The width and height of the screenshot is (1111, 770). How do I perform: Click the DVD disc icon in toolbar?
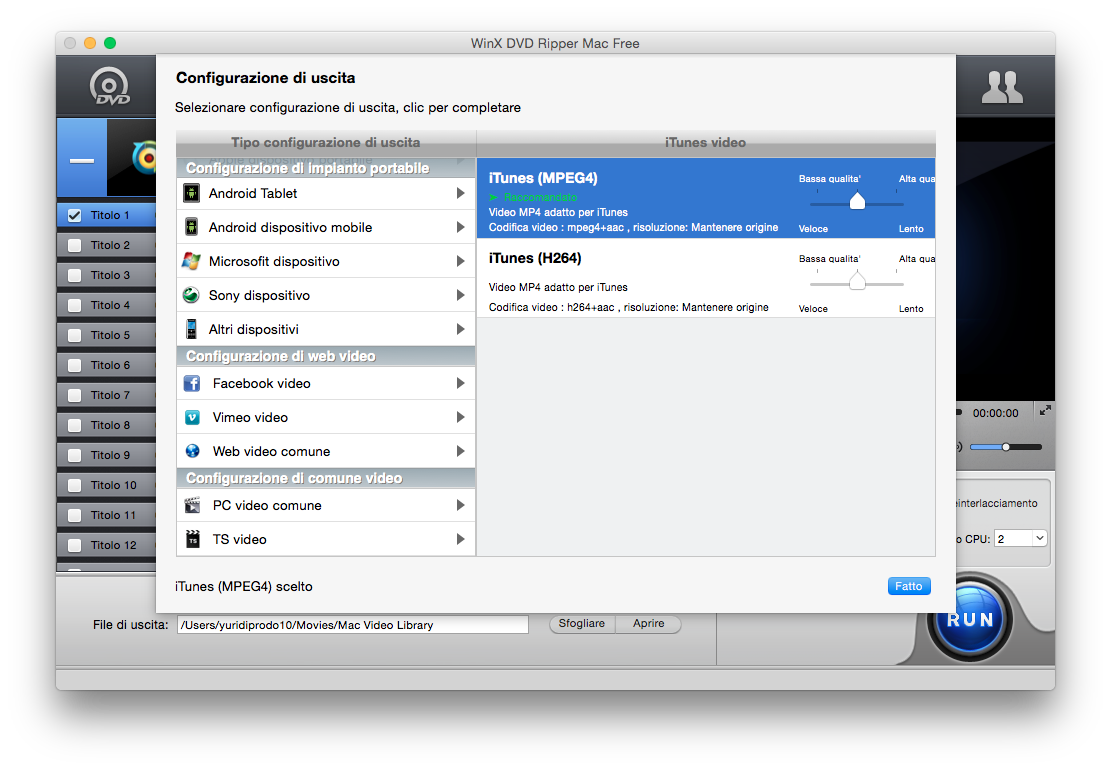(x=109, y=86)
